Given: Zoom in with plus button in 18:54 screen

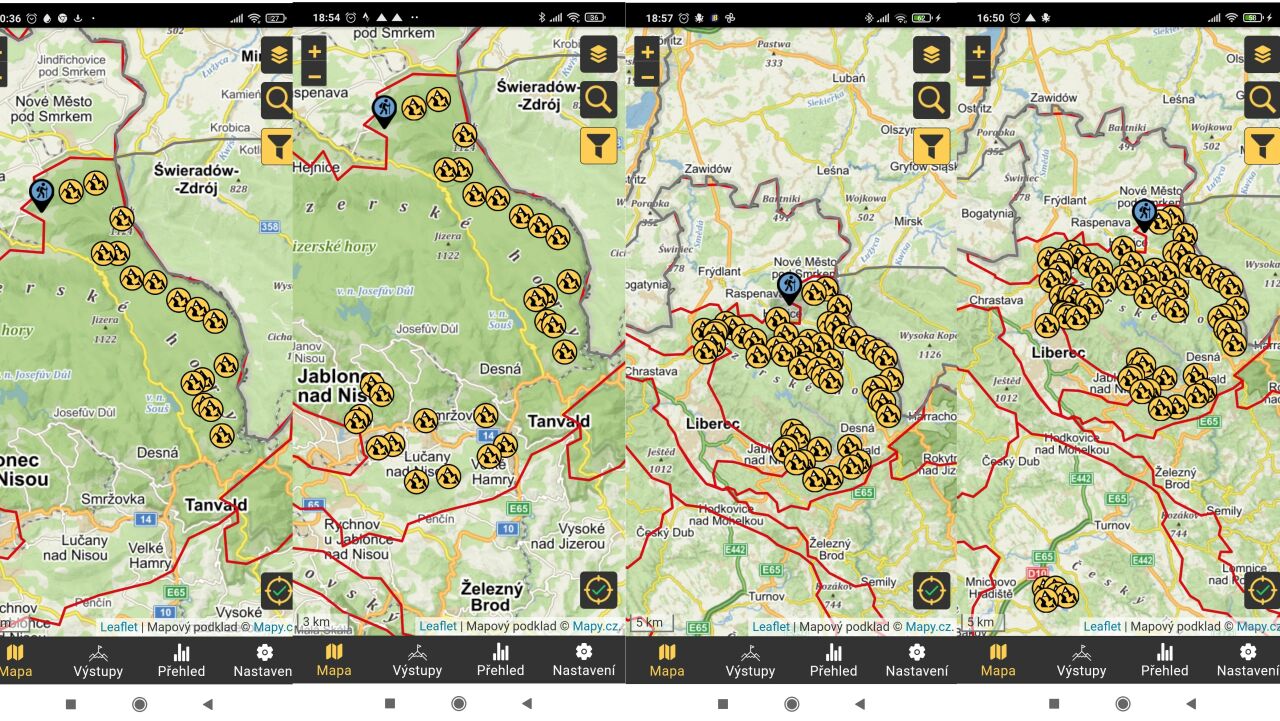Looking at the screenshot, I should [314, 50].
